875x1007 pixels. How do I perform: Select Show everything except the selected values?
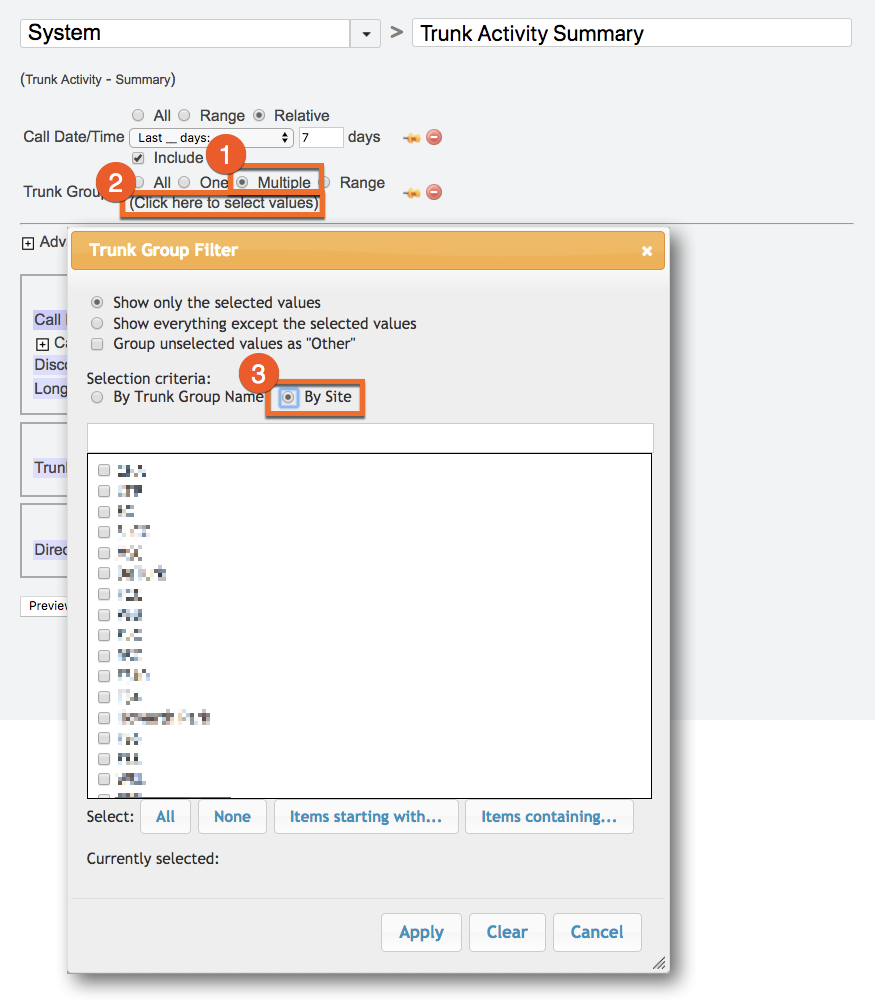(x=97, y=324)
